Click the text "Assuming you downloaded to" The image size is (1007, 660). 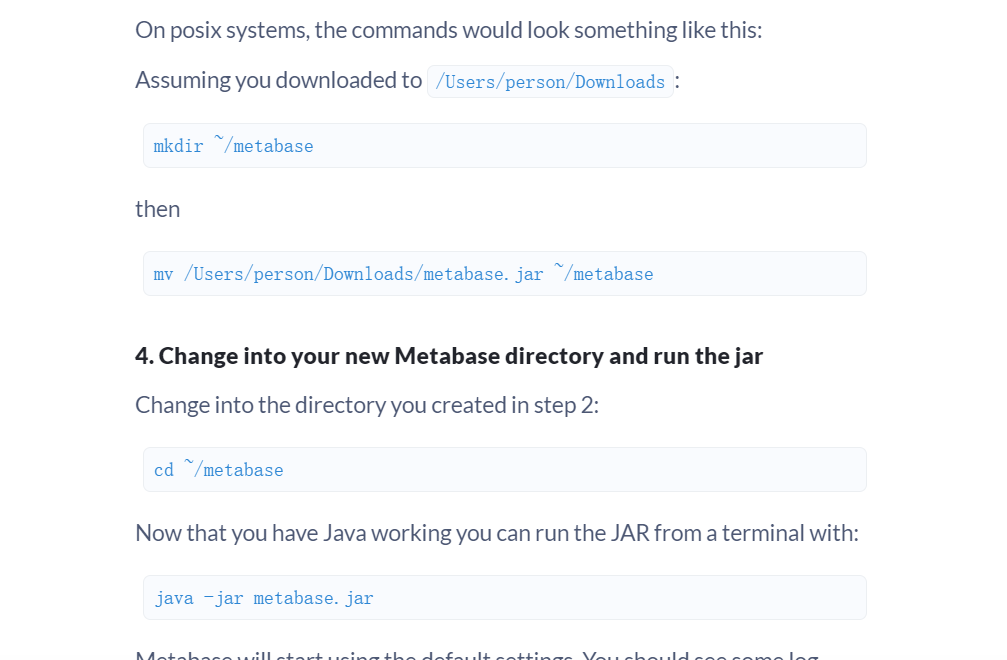pyautogui.click(x=278, y=80)
